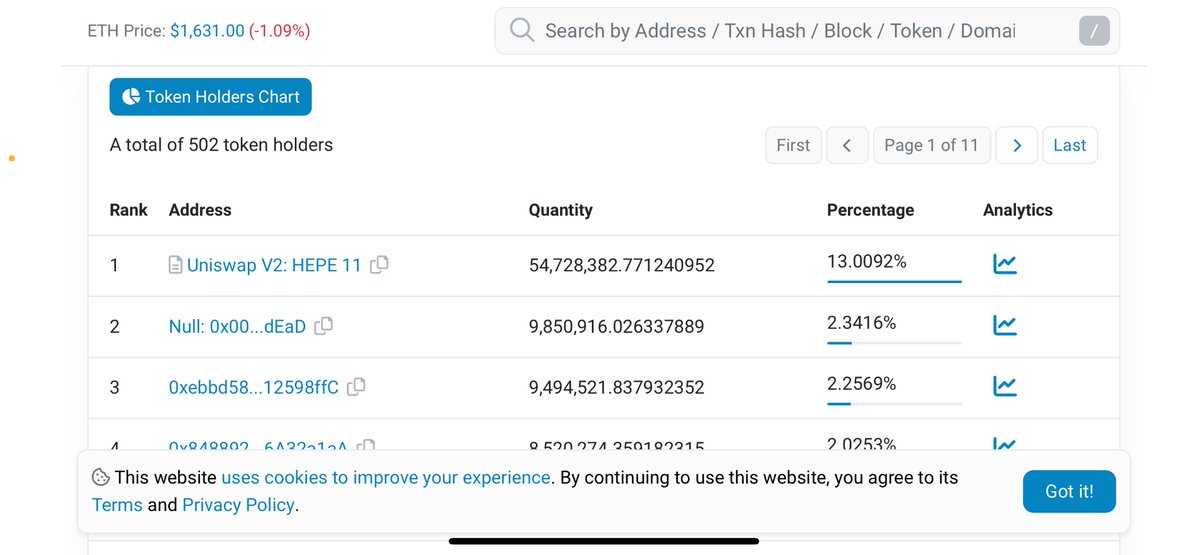Screen dimensions: 1200x555
Task: View analytics chart for rank 1 holder
Action: (x=1005, y=264)
